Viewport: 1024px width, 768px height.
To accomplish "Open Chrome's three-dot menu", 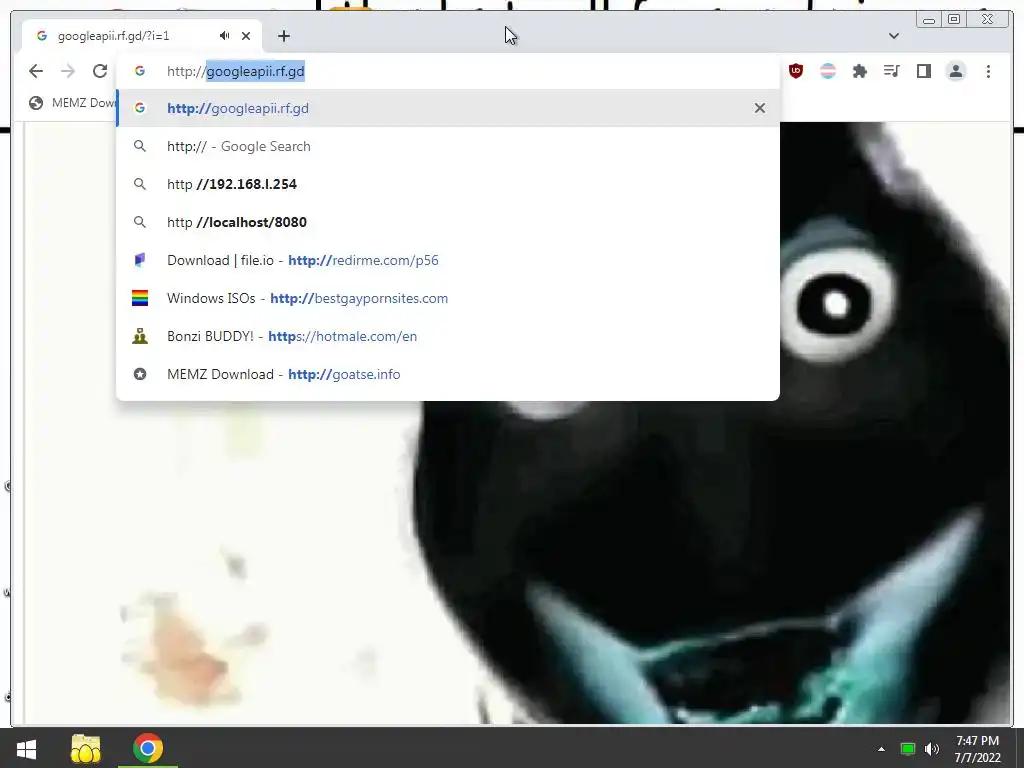I will [x=988, y=71].
